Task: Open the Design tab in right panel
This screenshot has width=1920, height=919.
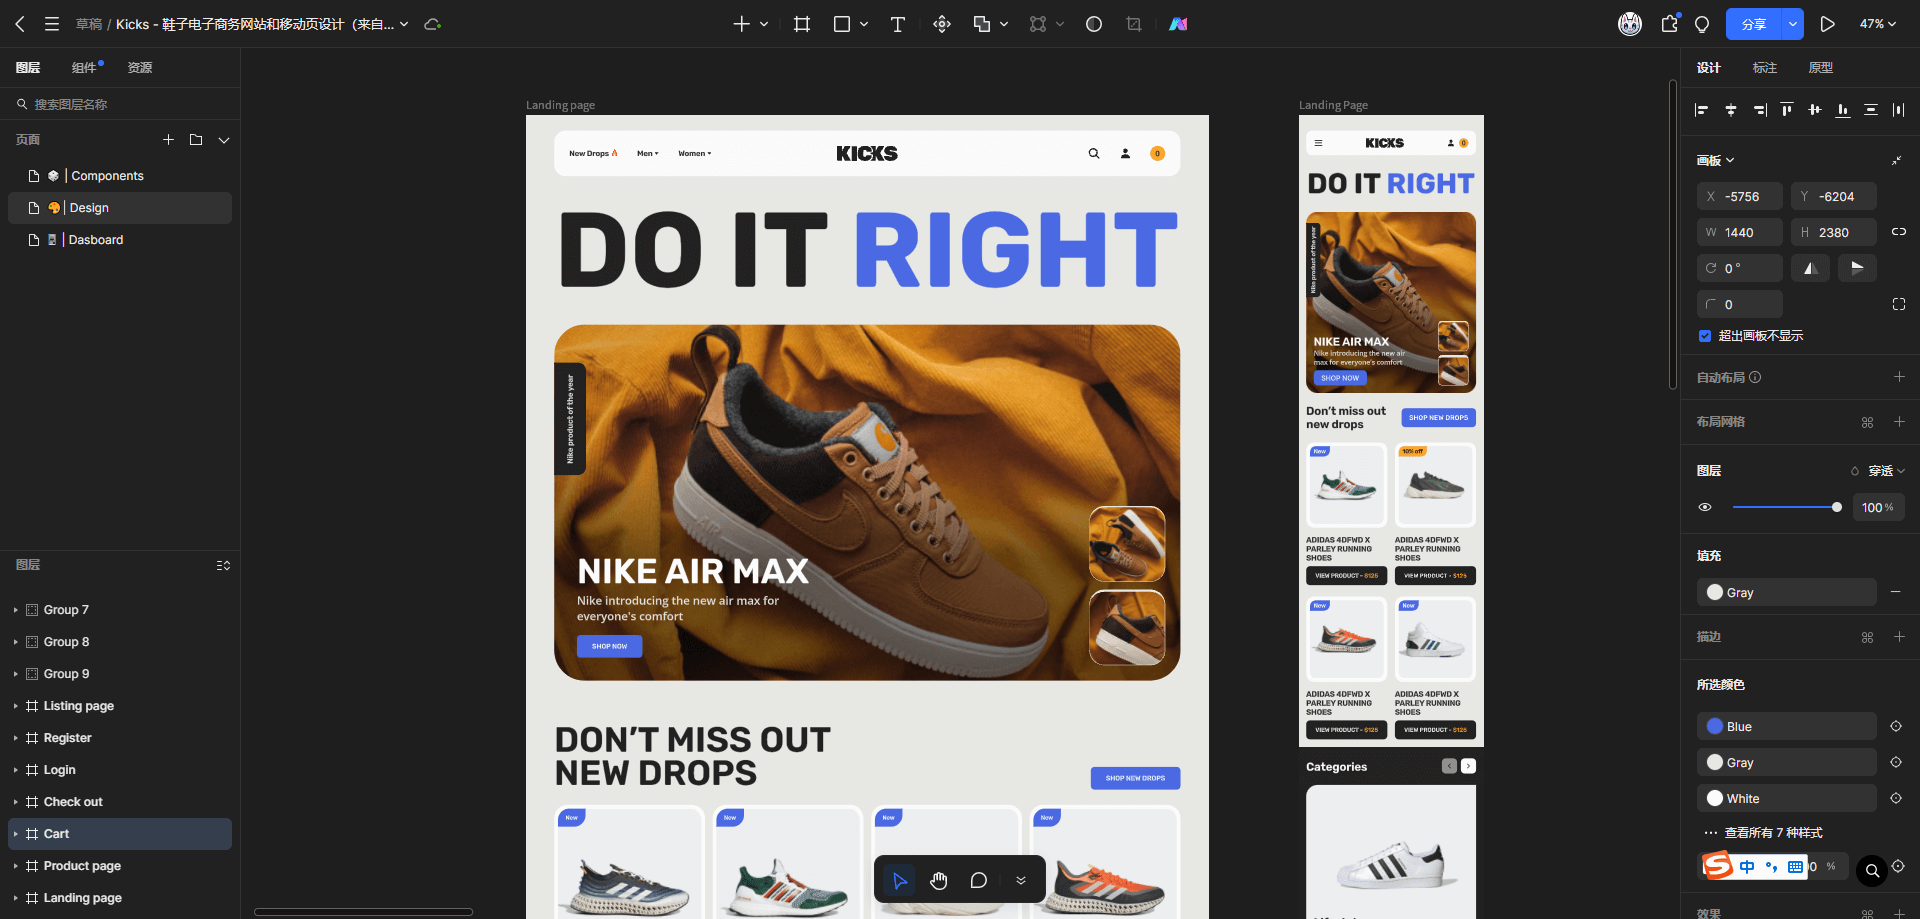Action: [1709, 68]
